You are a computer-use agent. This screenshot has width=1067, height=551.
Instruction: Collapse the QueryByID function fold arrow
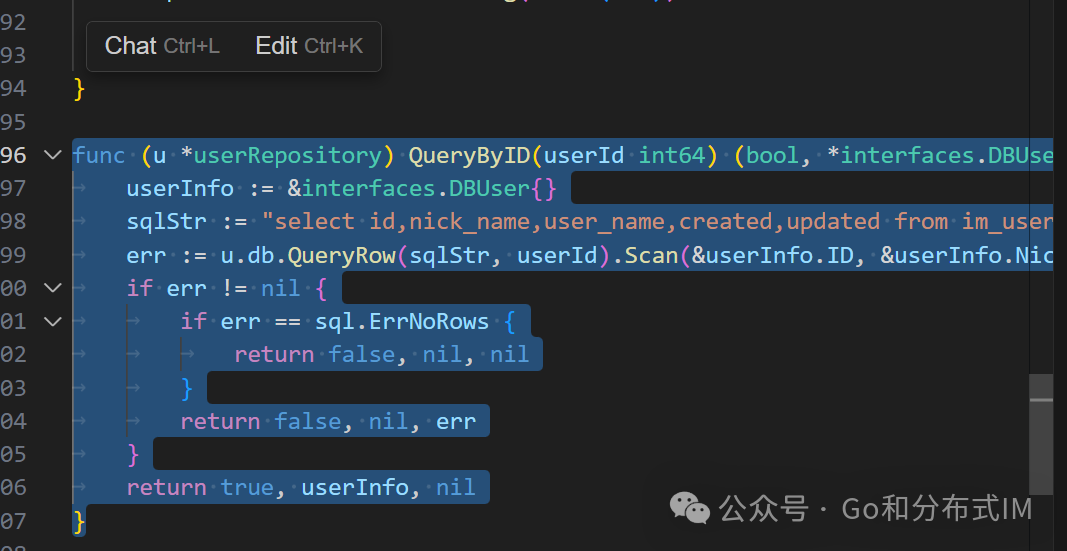click(53, 155)
